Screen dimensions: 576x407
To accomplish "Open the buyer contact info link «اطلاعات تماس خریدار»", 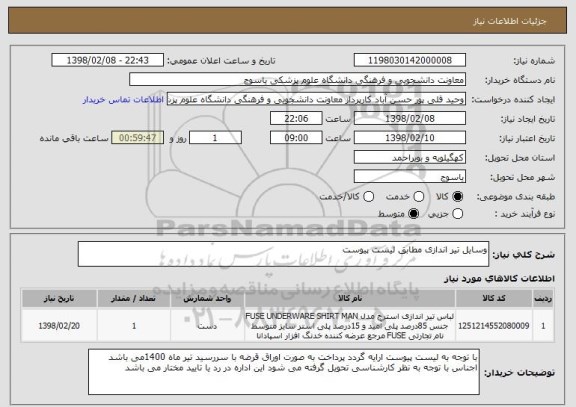I will click(123, 100).
